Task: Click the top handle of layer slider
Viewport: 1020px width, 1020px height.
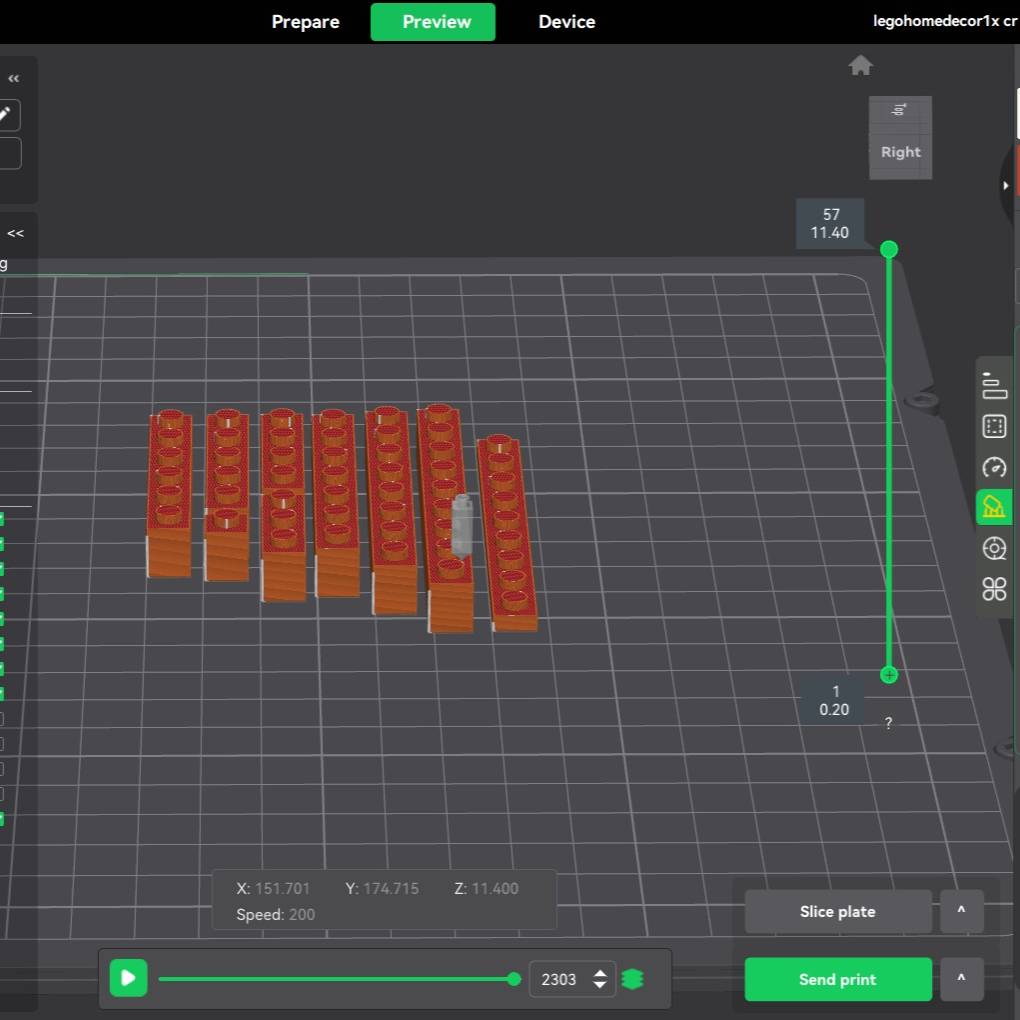Action: pyautogui.click(x=889, y=249)
